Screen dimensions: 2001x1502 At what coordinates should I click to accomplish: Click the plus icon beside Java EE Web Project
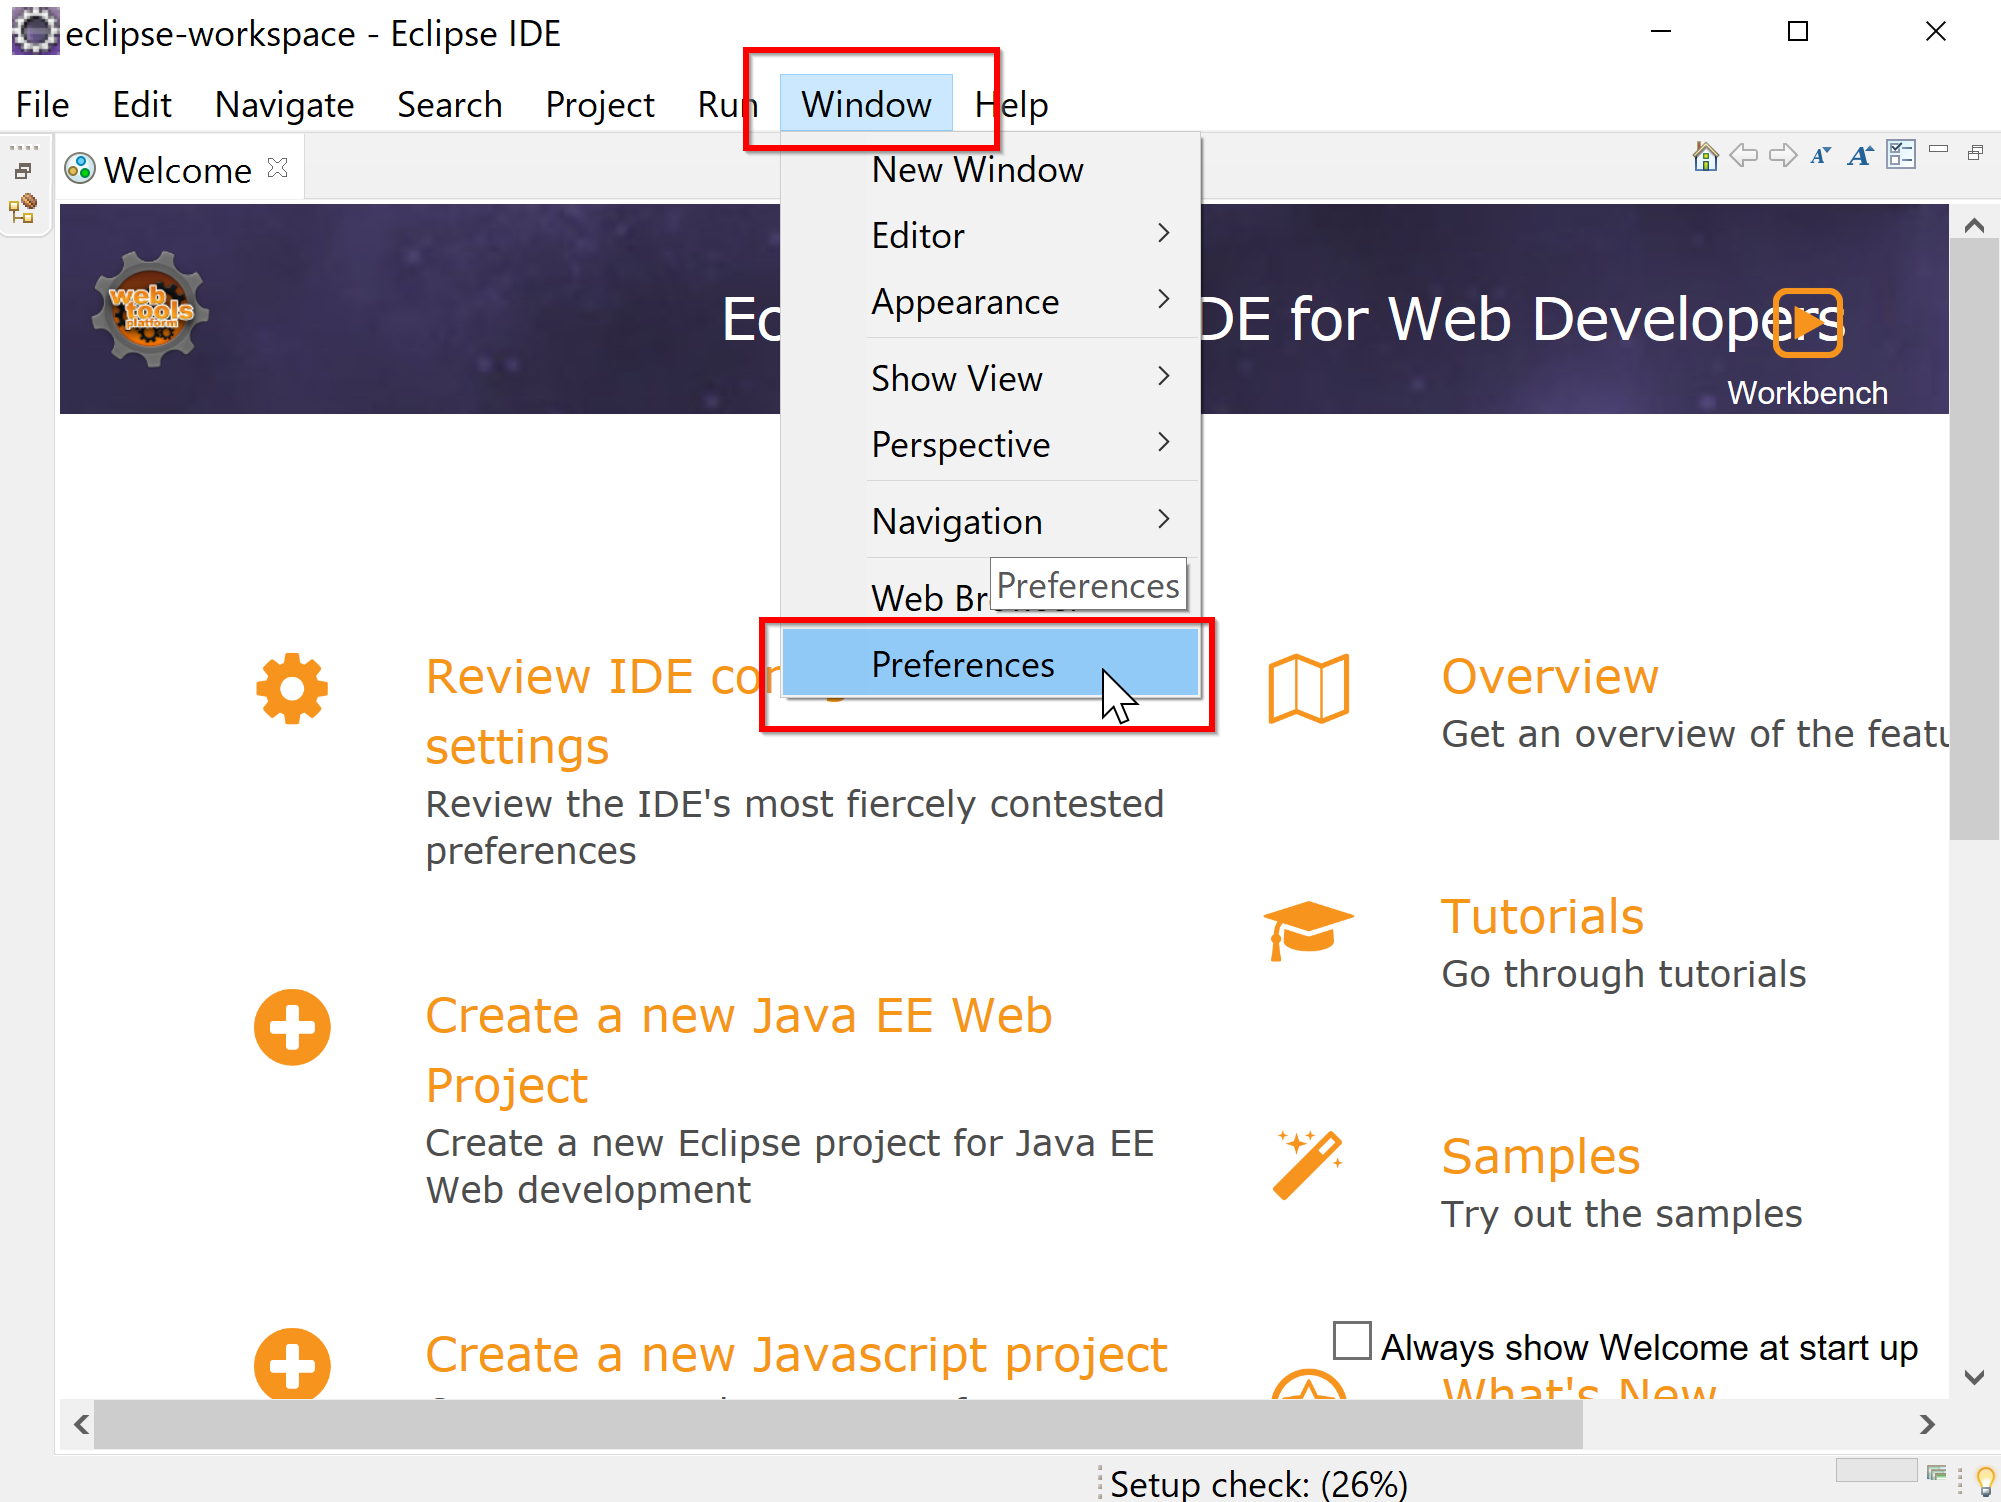coord(292,1027)
